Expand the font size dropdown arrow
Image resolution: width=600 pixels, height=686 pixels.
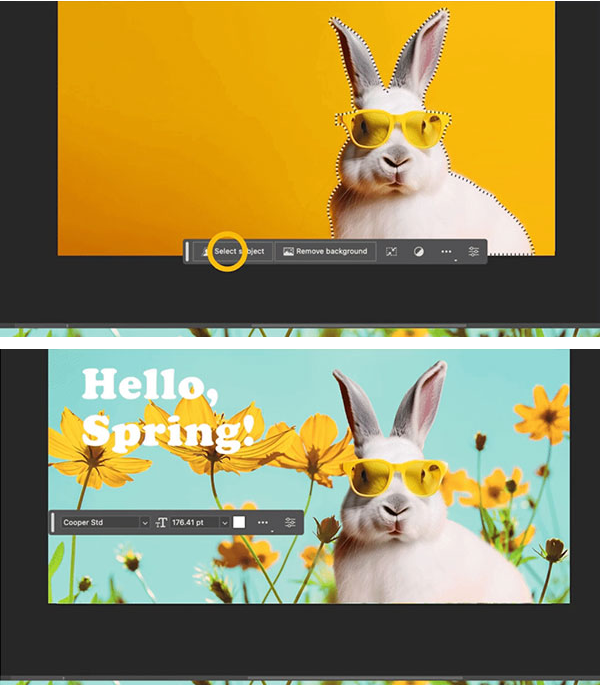[225, 522]
